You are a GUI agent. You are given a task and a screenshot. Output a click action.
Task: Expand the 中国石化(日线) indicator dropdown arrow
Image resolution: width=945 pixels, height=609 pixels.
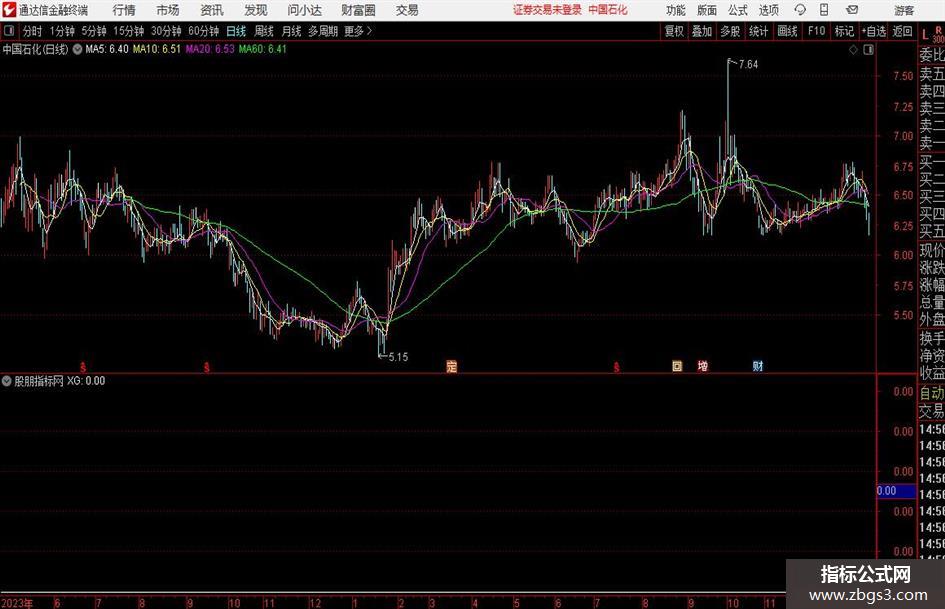point(77,49)
